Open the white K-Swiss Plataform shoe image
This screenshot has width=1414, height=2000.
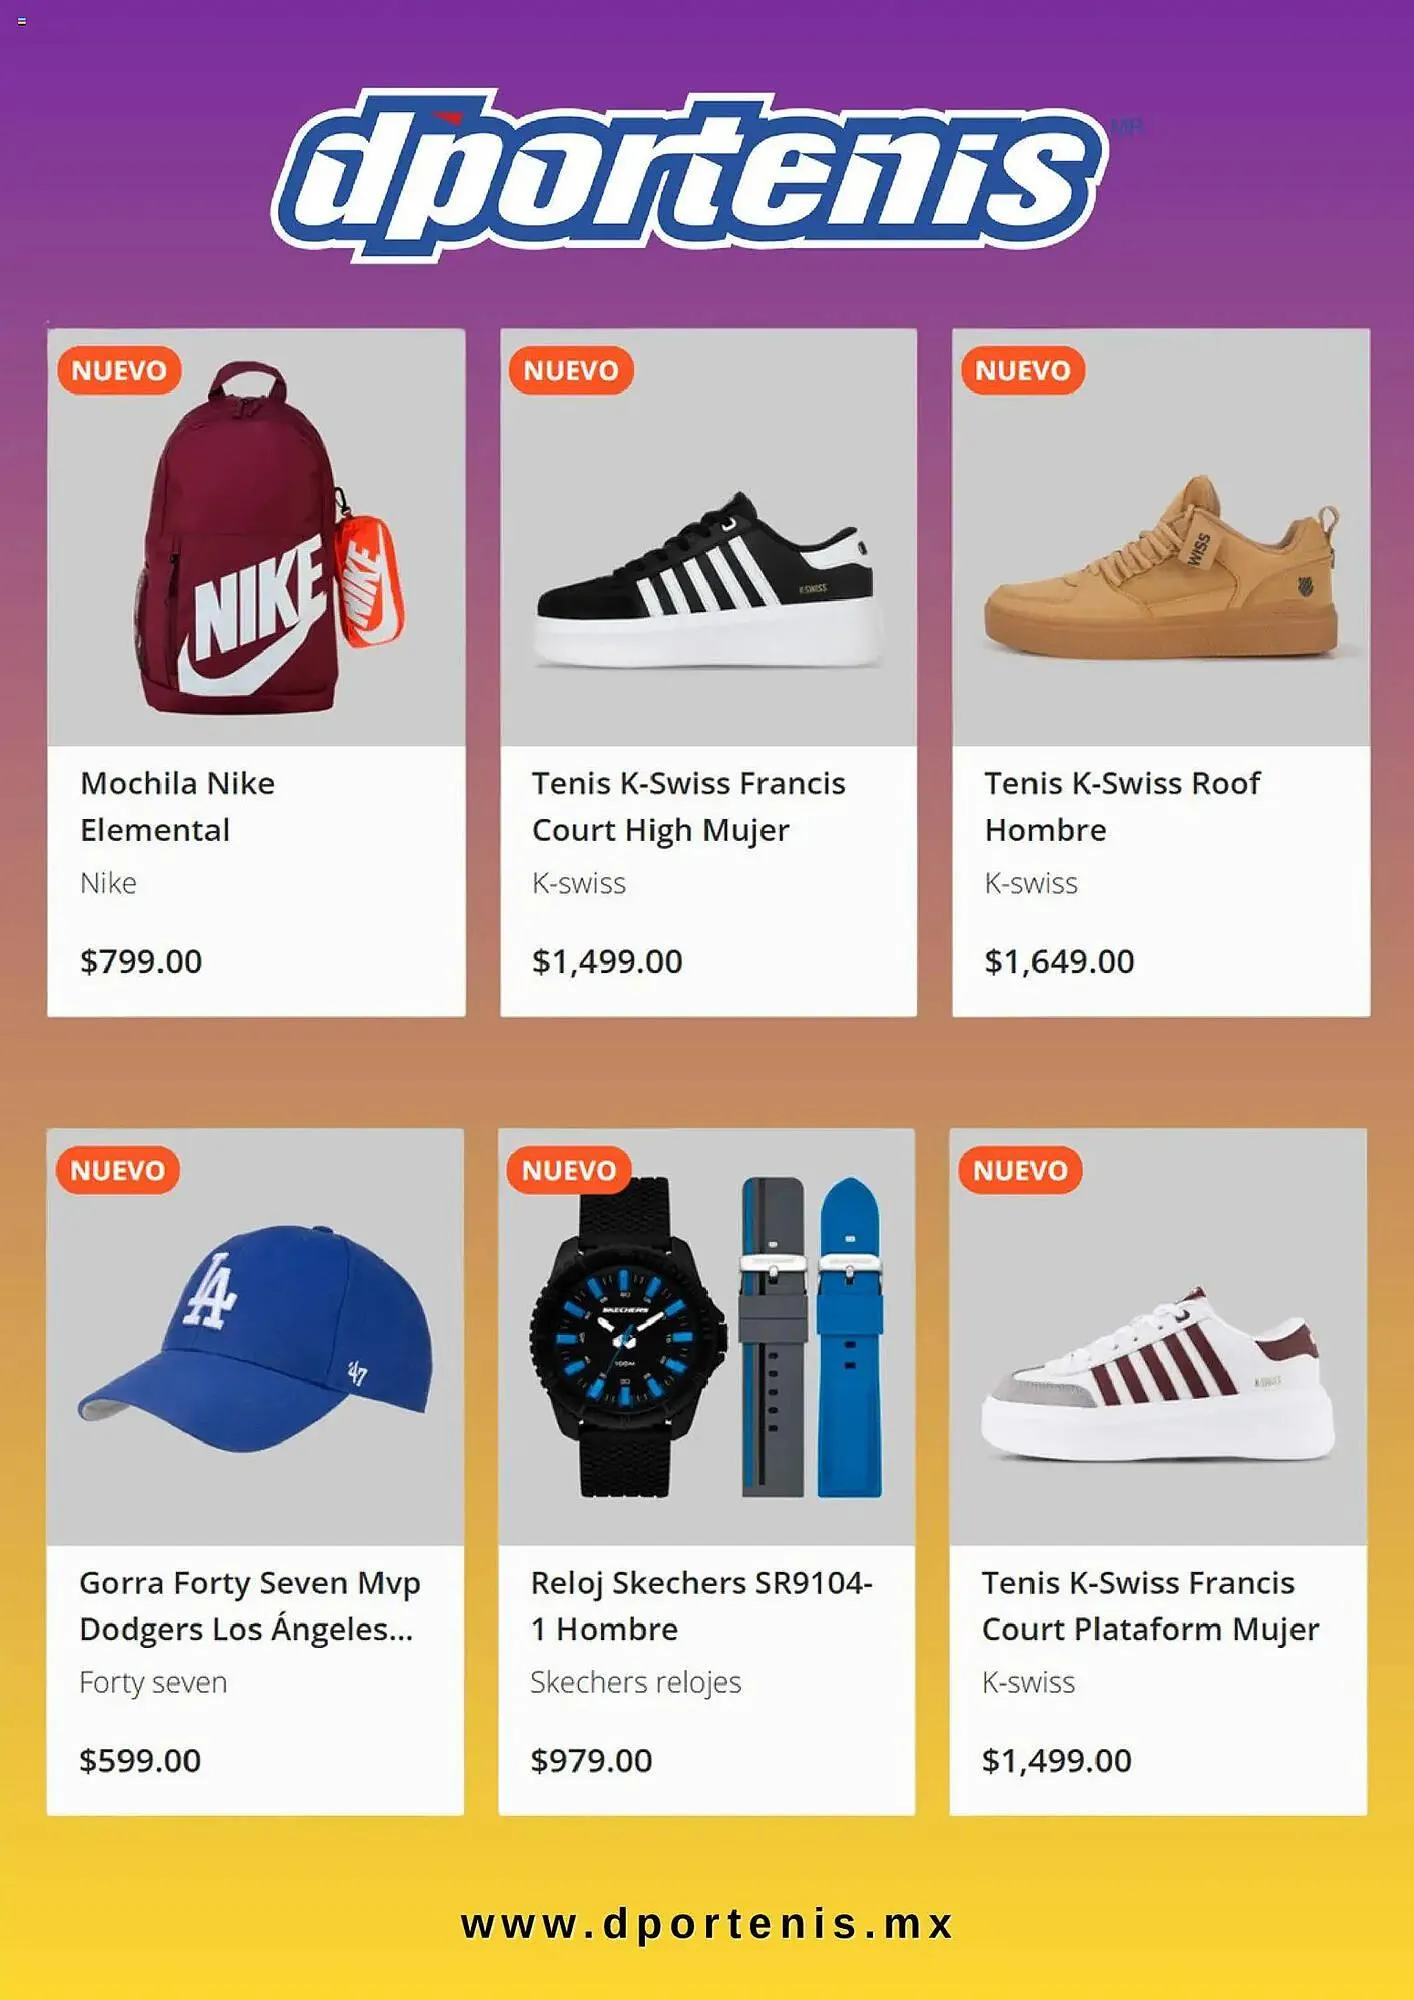point(1158,1375)
